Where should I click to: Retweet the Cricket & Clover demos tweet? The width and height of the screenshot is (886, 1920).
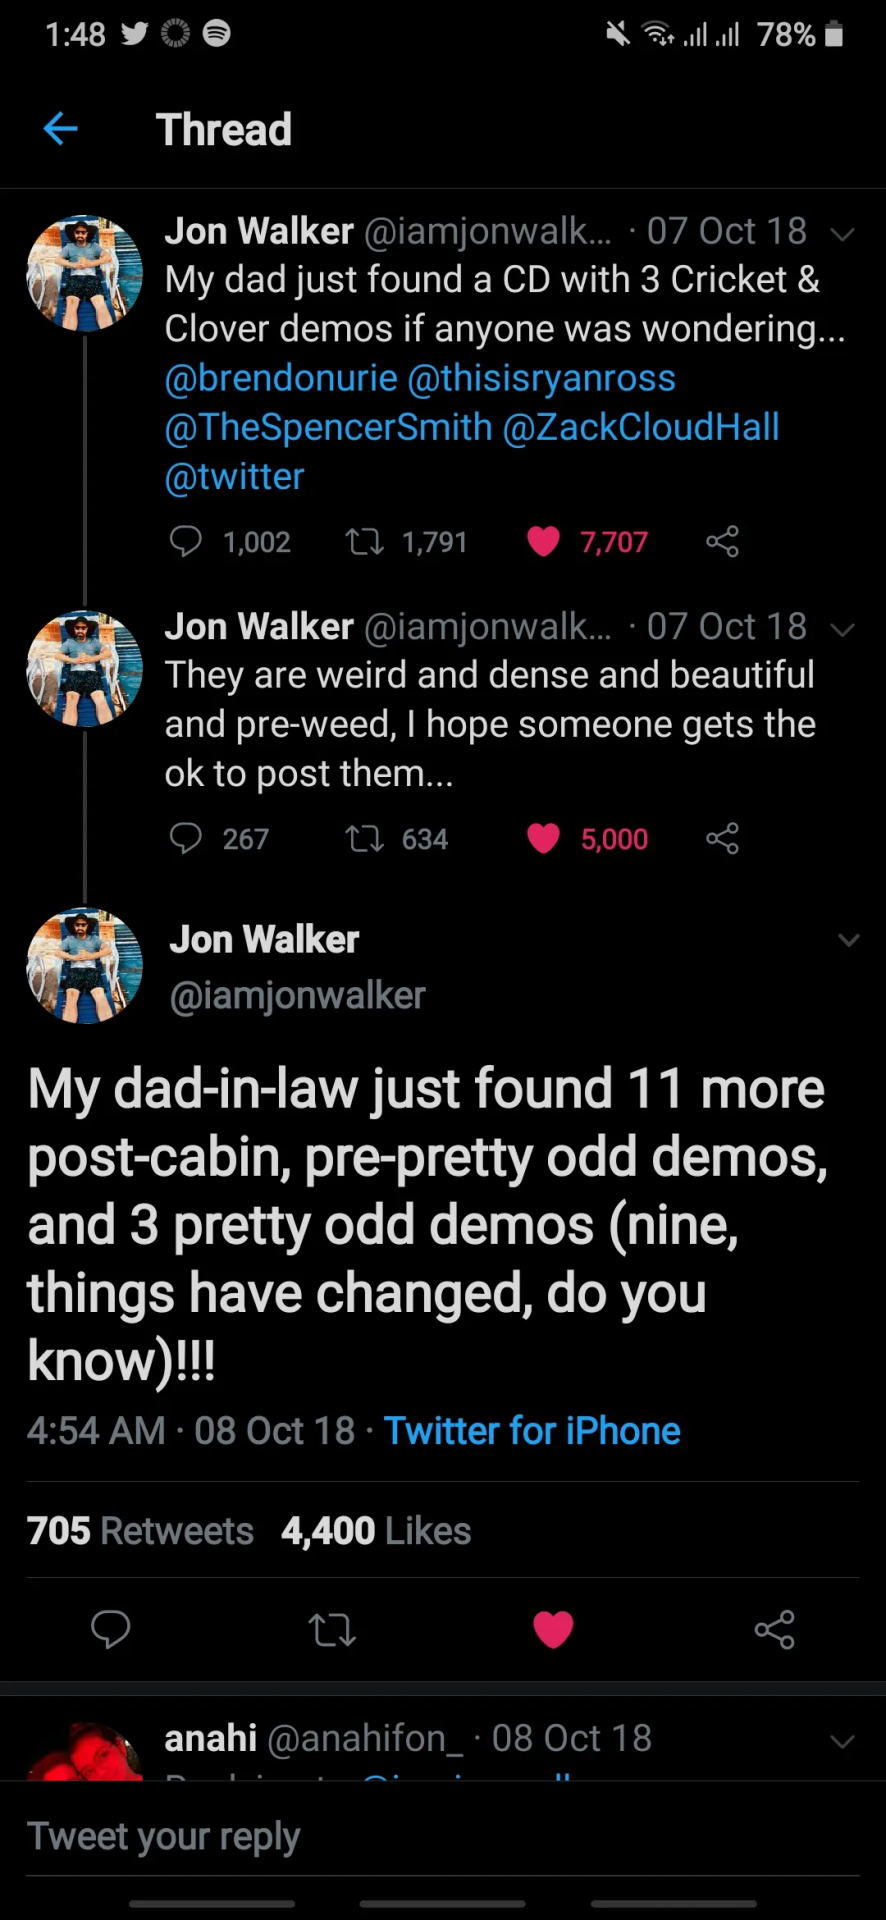pos(364,541)
